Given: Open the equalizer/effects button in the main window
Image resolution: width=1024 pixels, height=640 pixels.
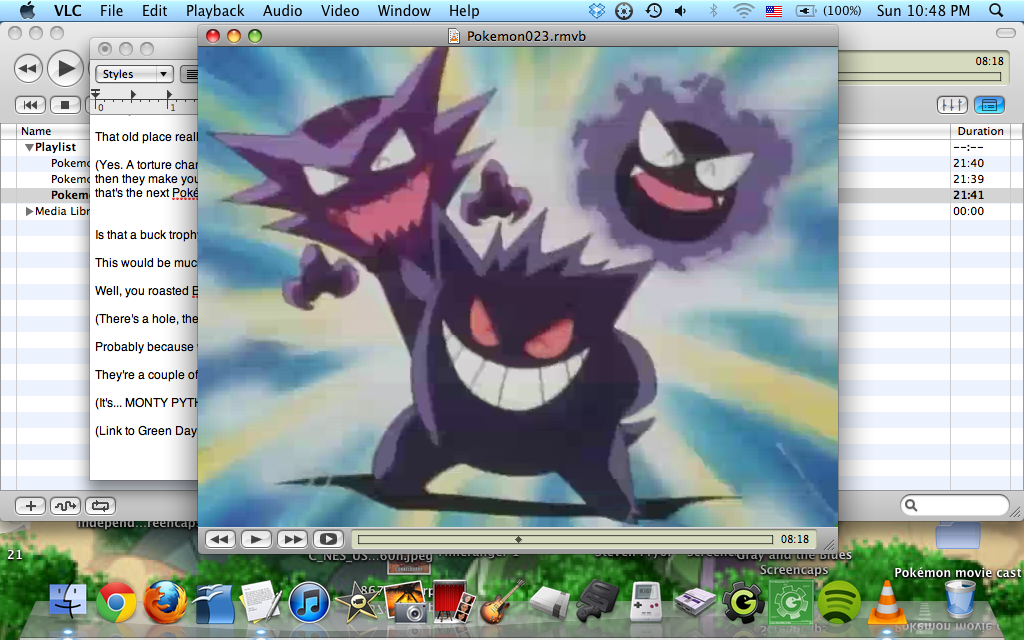Looking at the screenshot, I should click(952, 104).
